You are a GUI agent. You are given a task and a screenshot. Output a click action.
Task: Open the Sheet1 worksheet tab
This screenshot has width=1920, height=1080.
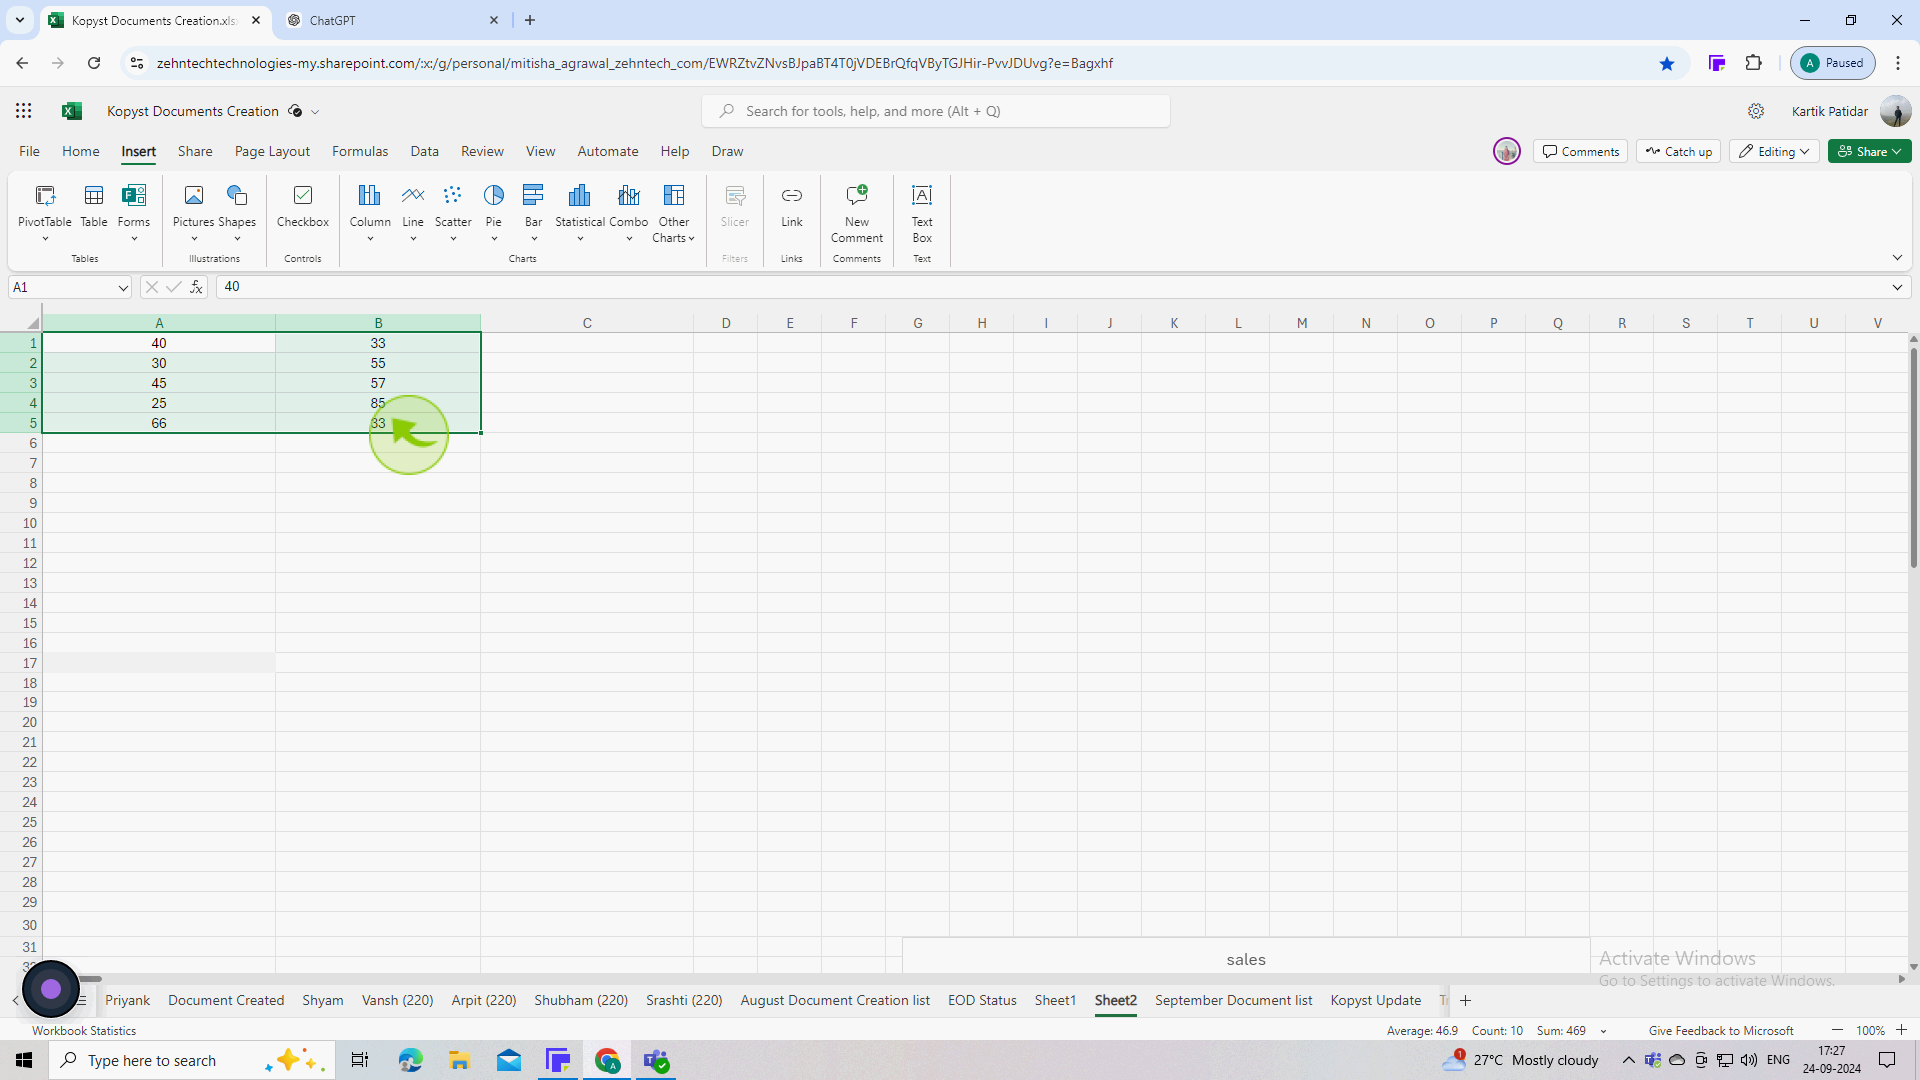pos(1055,1000)
